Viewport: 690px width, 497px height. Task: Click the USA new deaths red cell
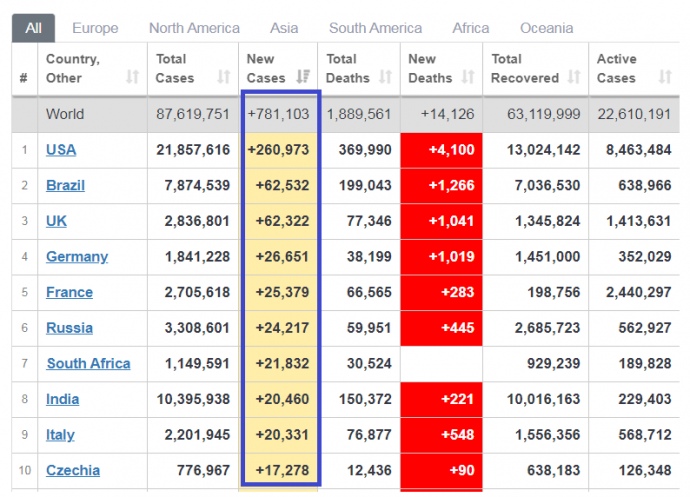coord(441,150)
